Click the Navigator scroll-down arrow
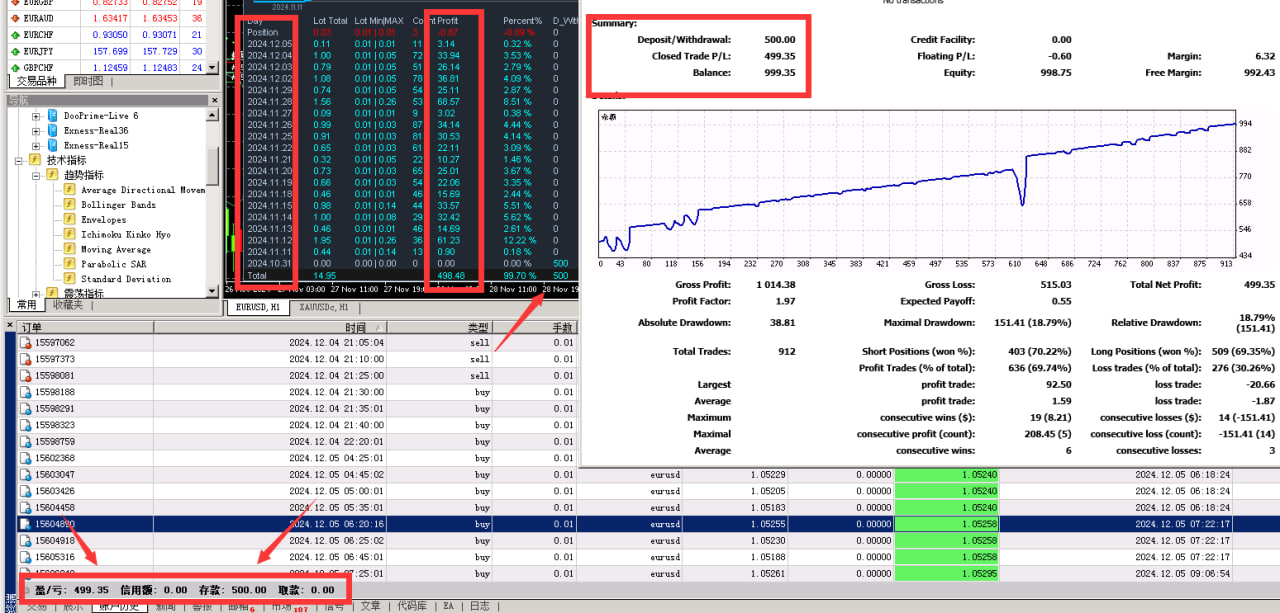 click(213, 291)
